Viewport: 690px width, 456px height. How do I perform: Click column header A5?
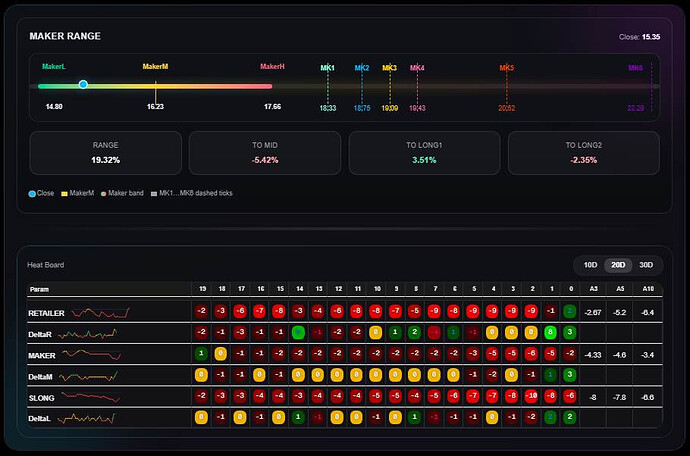pos(620,289)
